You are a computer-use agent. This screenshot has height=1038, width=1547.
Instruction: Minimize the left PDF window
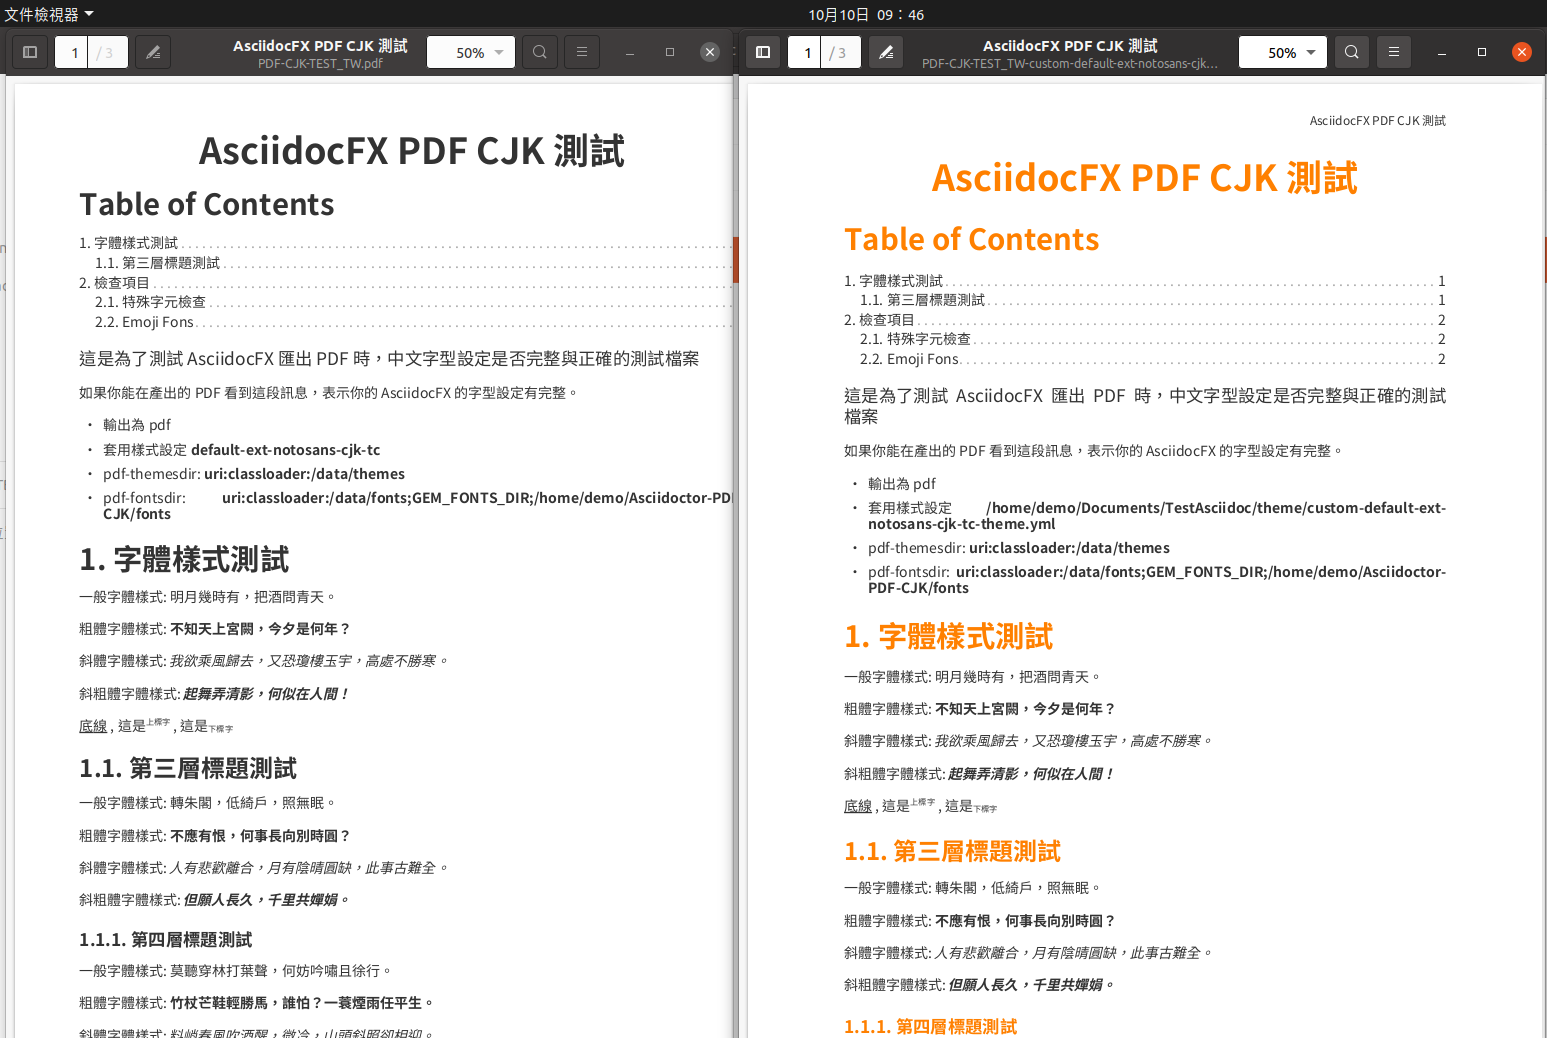[630, 52]
